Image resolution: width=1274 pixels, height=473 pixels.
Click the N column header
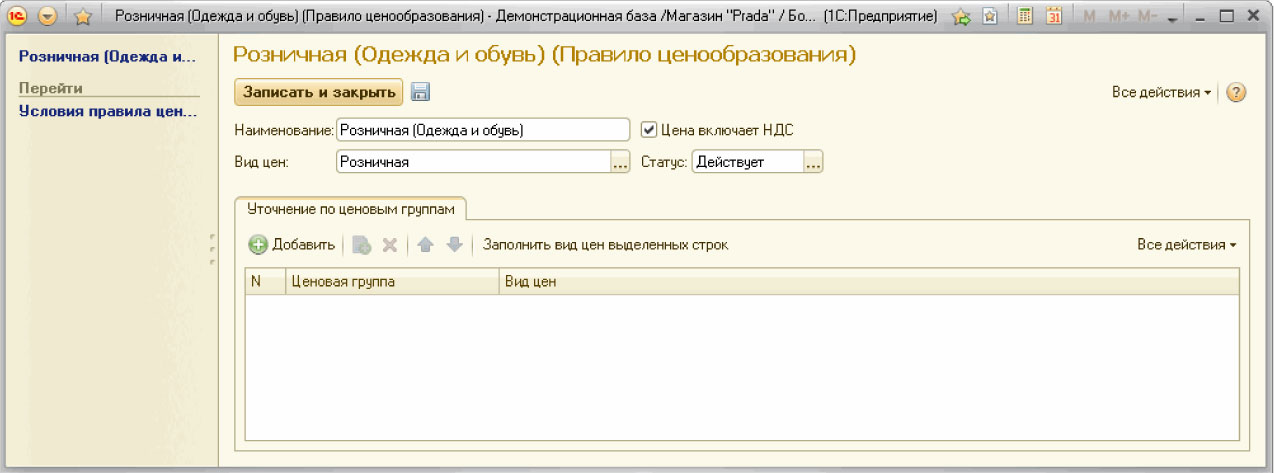point(266,282)
